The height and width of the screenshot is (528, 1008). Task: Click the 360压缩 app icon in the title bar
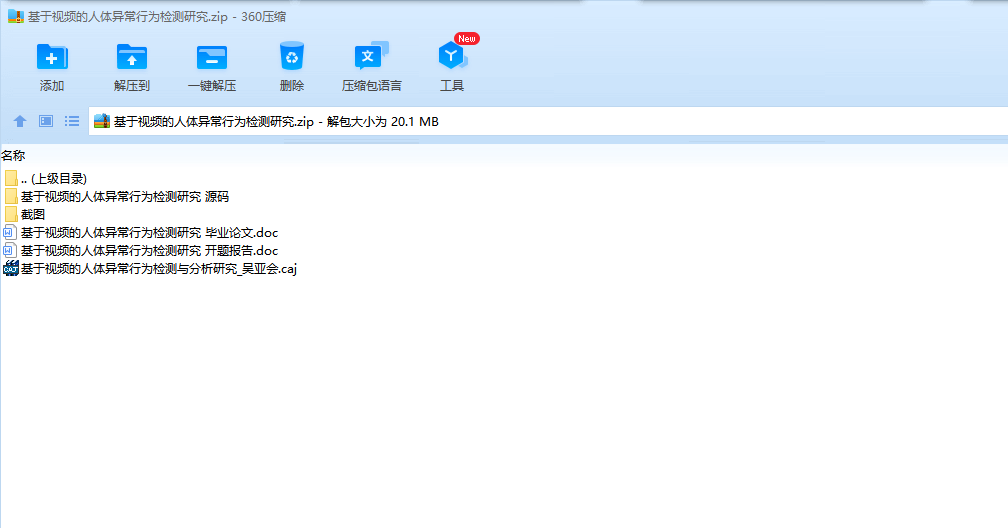(15, 17)
